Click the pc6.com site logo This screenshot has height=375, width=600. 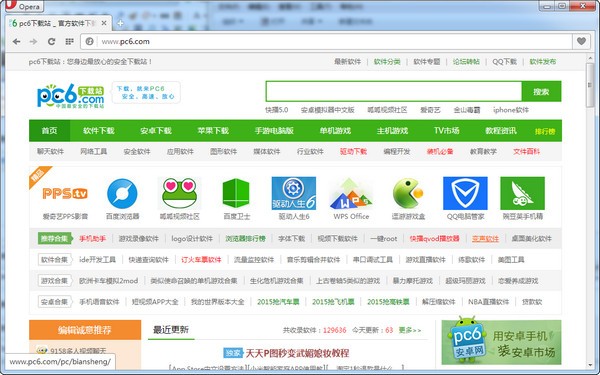pyautogui.click(x=70, y=96)
